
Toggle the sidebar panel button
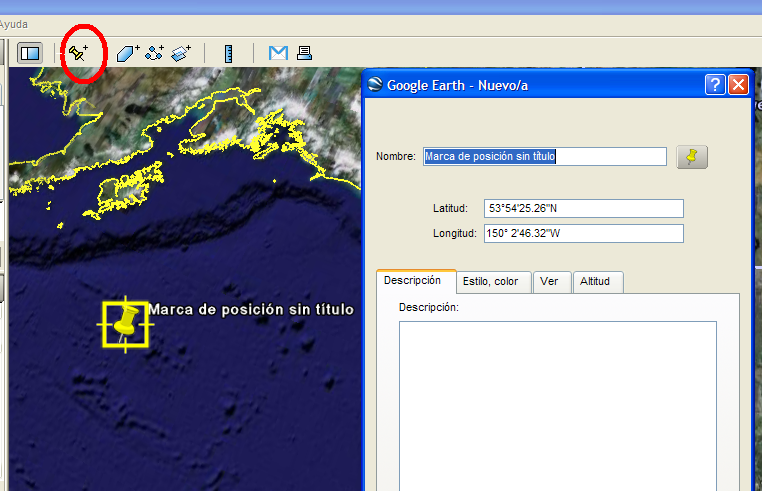pyautogui.click(x=30, y=53)
